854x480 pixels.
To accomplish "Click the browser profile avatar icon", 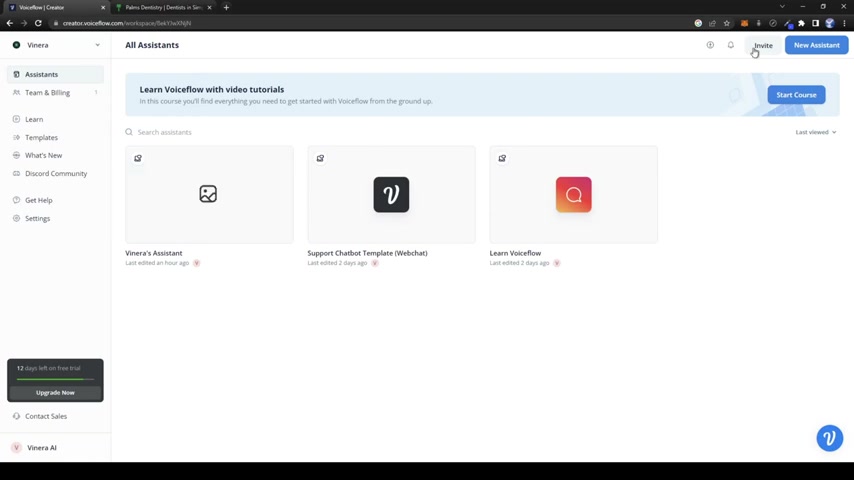I will pyautogui.click(x=829, y=23).
